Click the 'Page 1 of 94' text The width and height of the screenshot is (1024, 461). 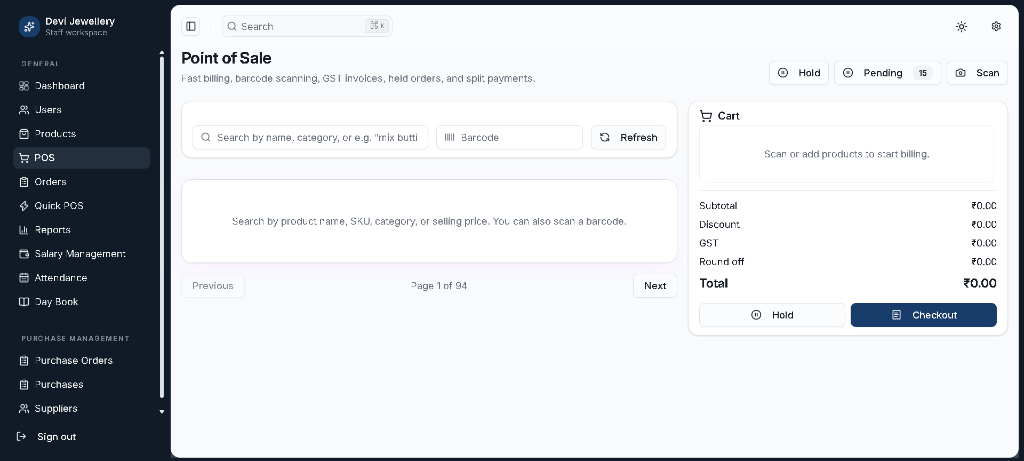click(439, 285)
